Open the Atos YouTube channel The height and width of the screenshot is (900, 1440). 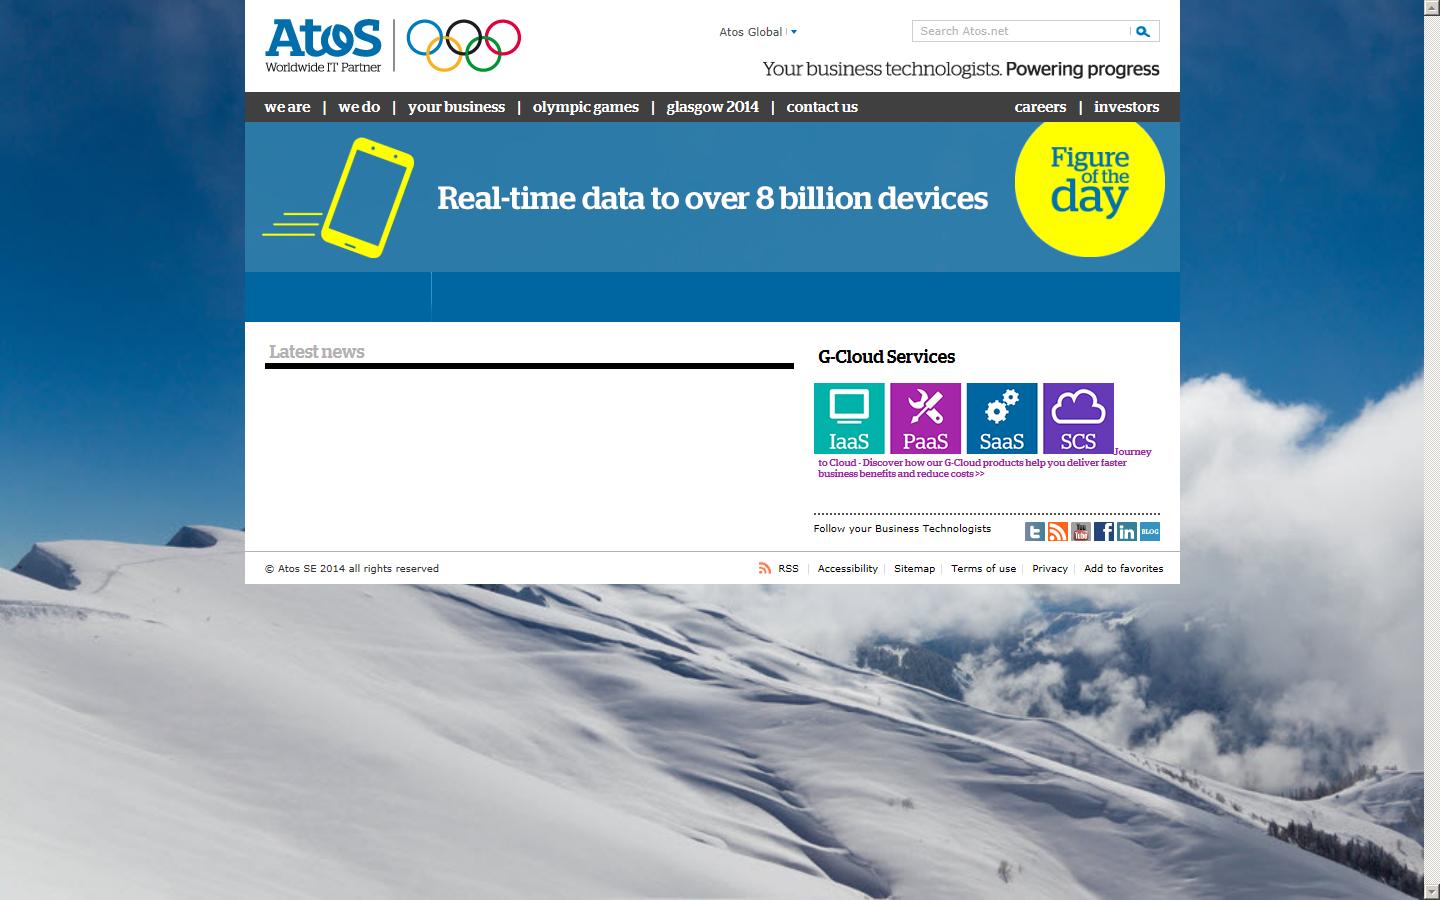[x=1081, y=531]
